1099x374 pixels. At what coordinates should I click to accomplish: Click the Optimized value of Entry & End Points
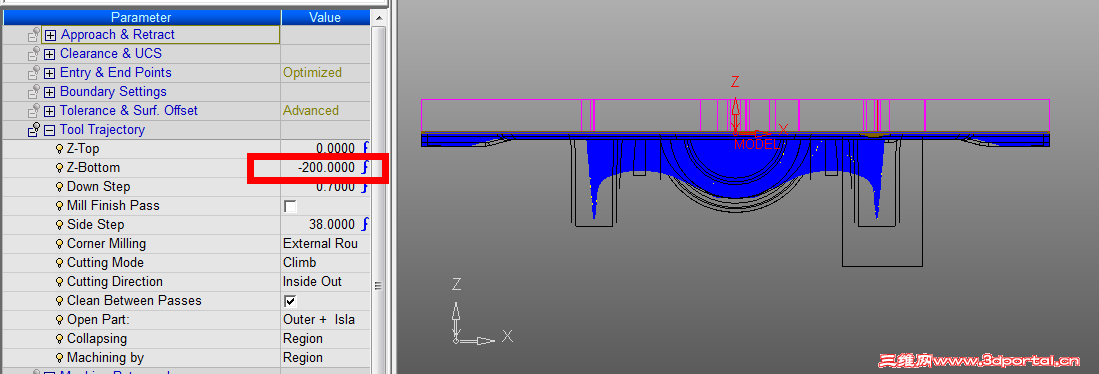(313, 73)
